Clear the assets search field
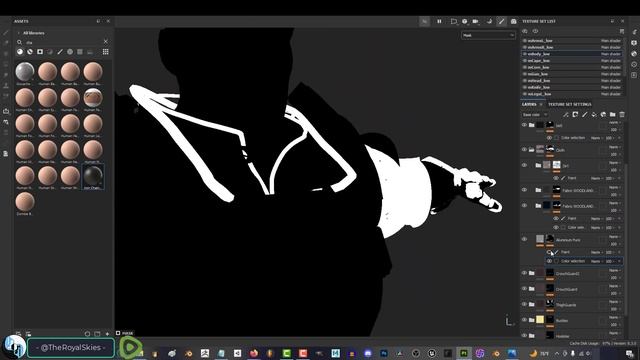This screenshot has width=640, height=360. point(106,42)
